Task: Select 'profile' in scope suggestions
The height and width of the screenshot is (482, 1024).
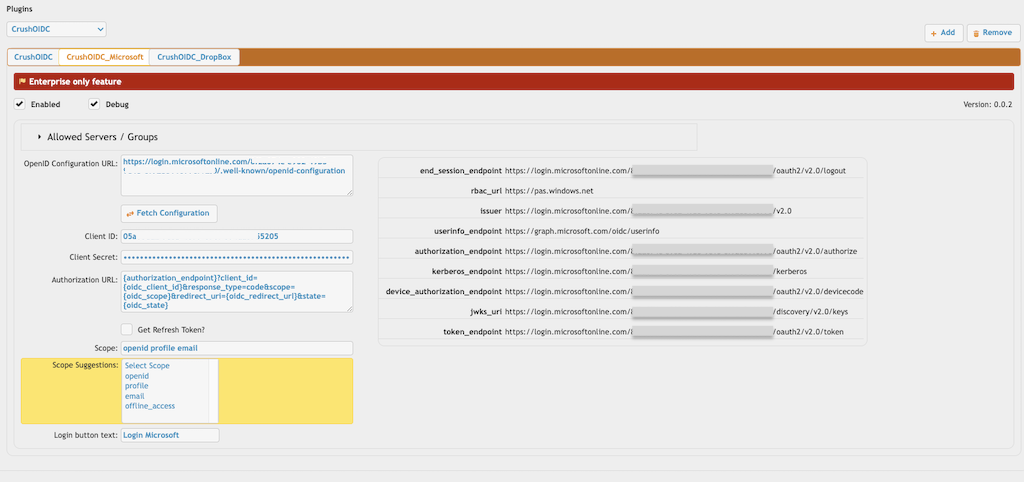Action: pyautogui.click(x=136, y=386)
